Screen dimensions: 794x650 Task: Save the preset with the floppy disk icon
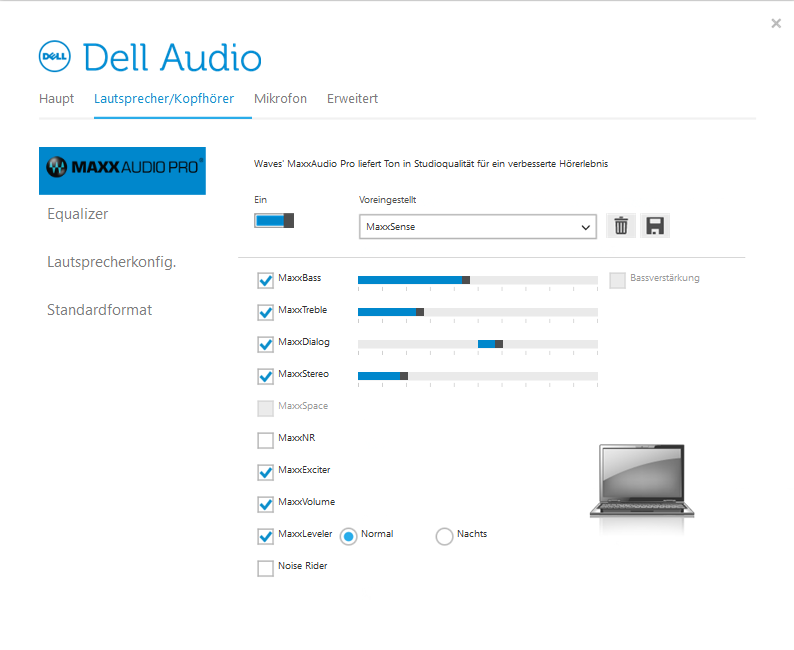pyautogui.click(x=655, y=226)
